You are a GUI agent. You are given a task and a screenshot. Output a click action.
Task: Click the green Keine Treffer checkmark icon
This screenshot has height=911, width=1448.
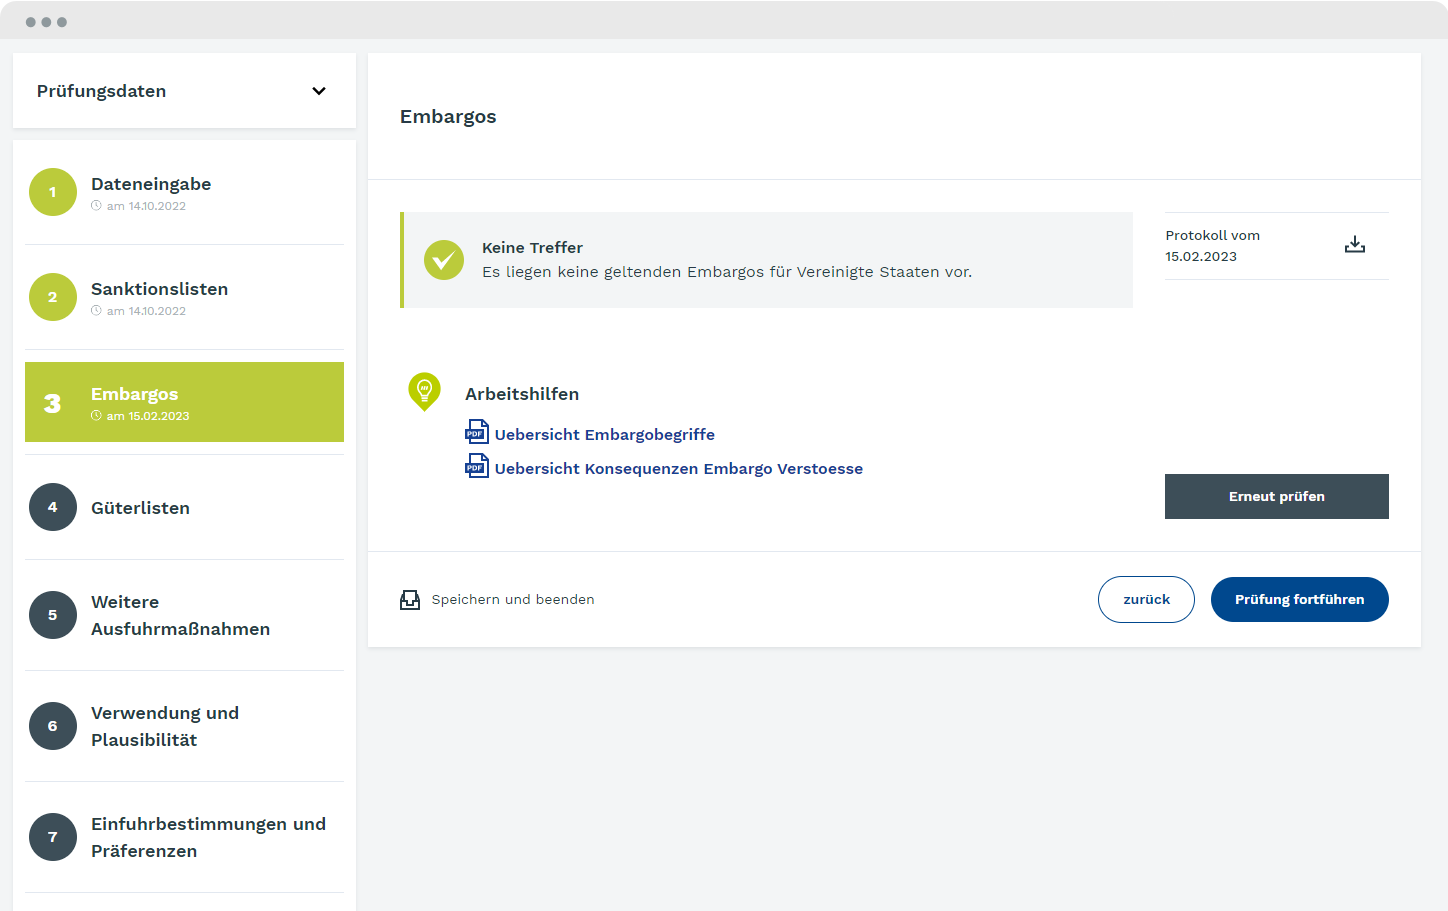point(443,260)
